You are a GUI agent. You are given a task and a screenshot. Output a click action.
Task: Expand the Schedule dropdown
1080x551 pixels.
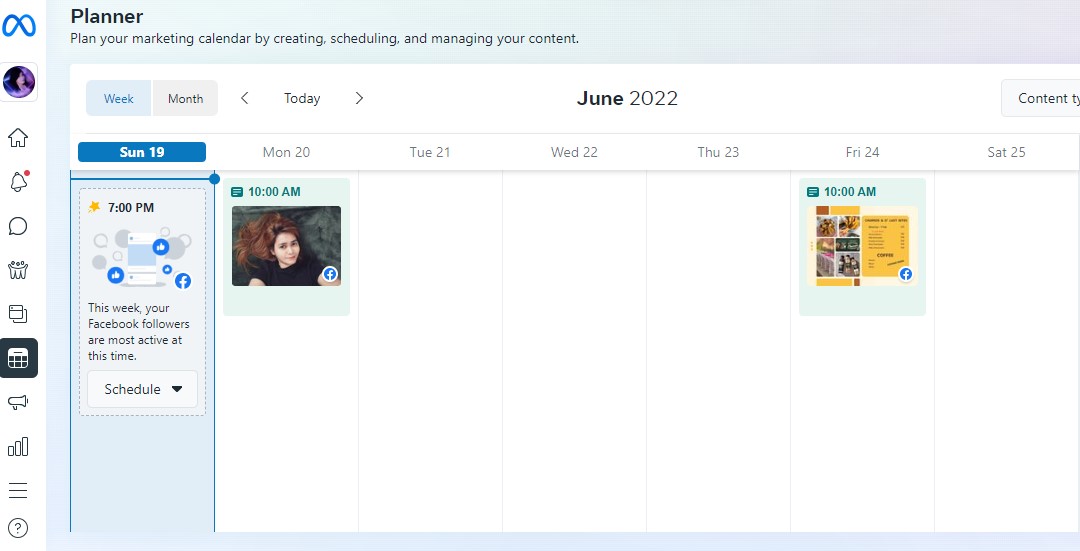(143, 389)
